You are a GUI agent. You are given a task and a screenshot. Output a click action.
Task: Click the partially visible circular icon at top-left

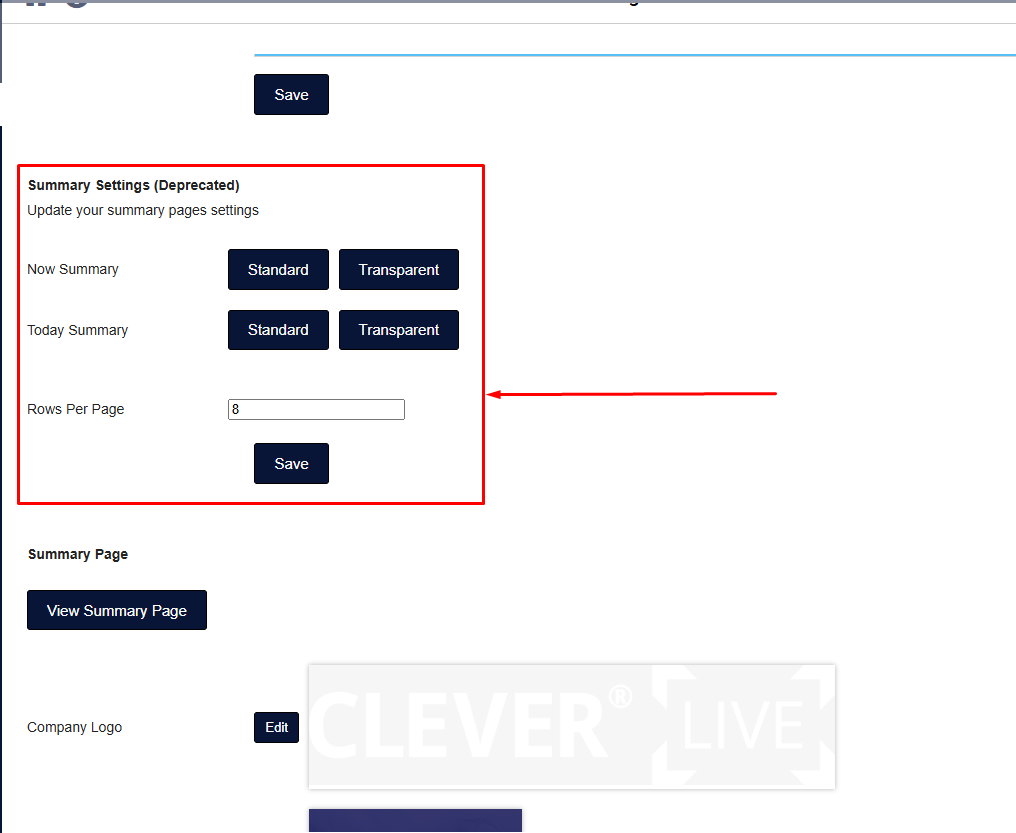77,3
